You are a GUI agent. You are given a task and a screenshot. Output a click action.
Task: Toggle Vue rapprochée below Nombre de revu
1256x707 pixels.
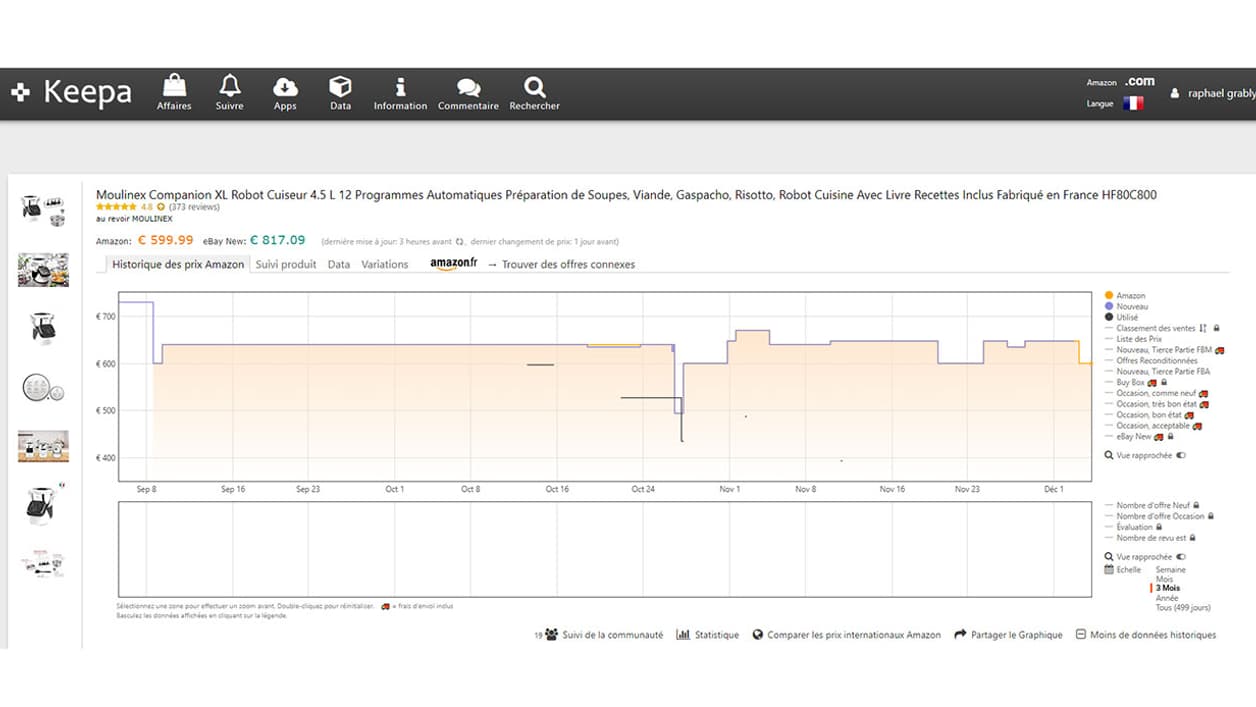pyautogui.click(x=1181, y=557)
